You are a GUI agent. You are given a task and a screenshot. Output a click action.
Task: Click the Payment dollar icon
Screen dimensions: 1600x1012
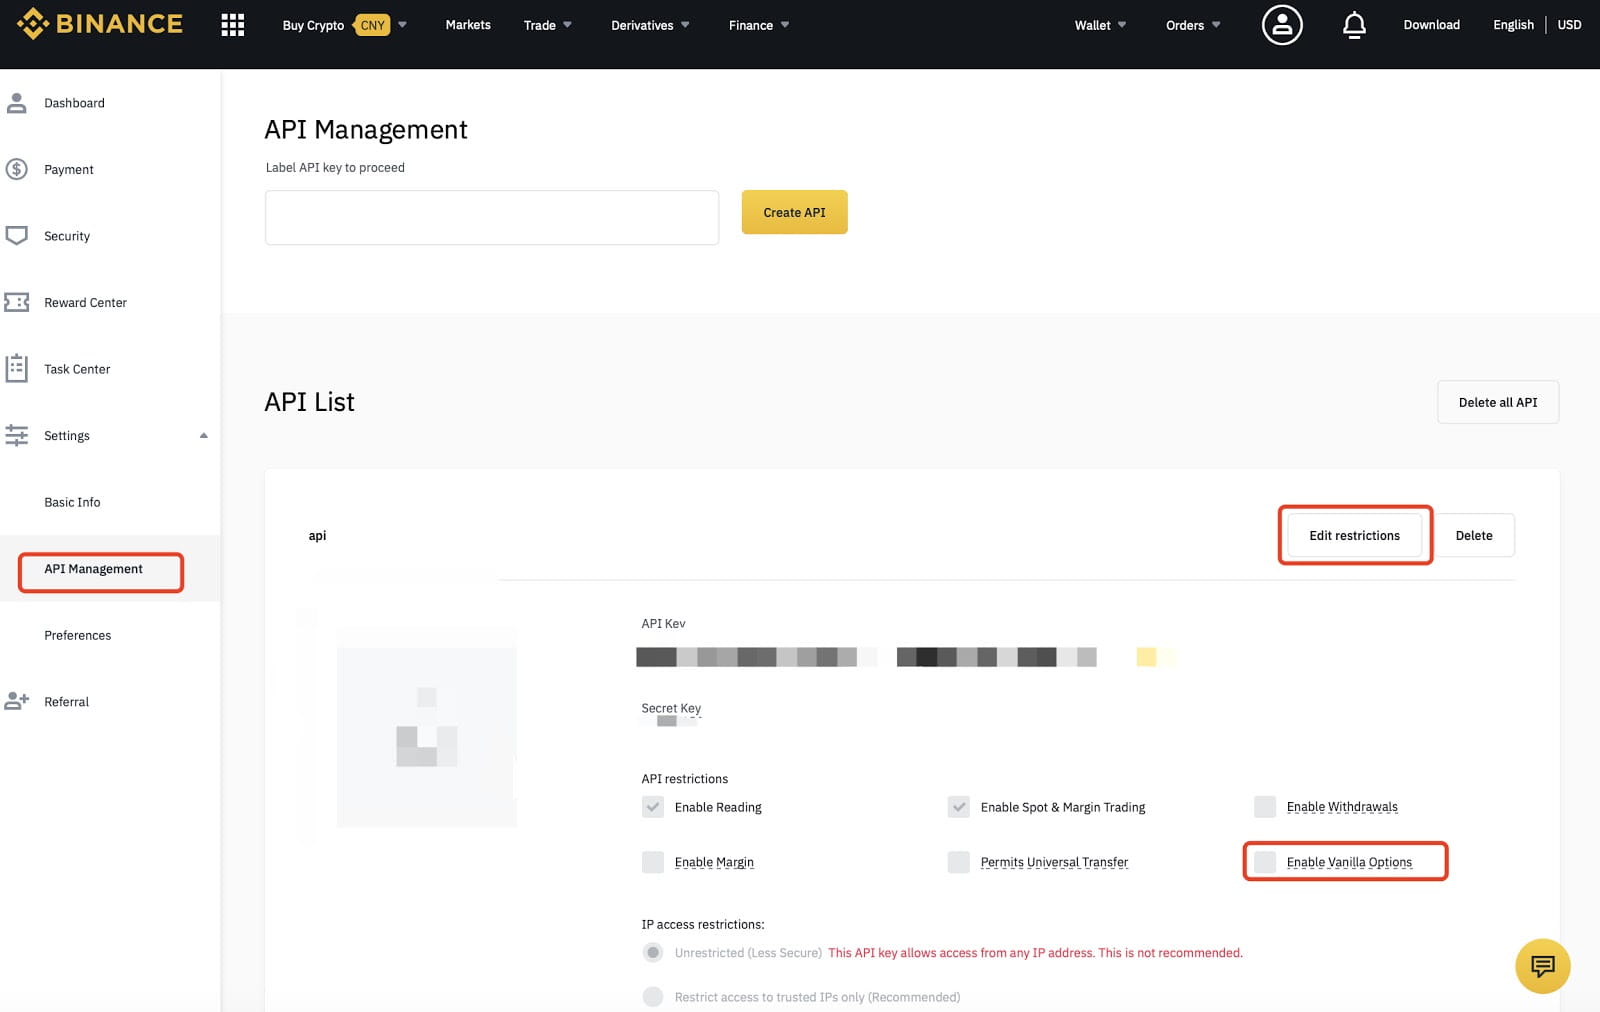pos(16,169)
